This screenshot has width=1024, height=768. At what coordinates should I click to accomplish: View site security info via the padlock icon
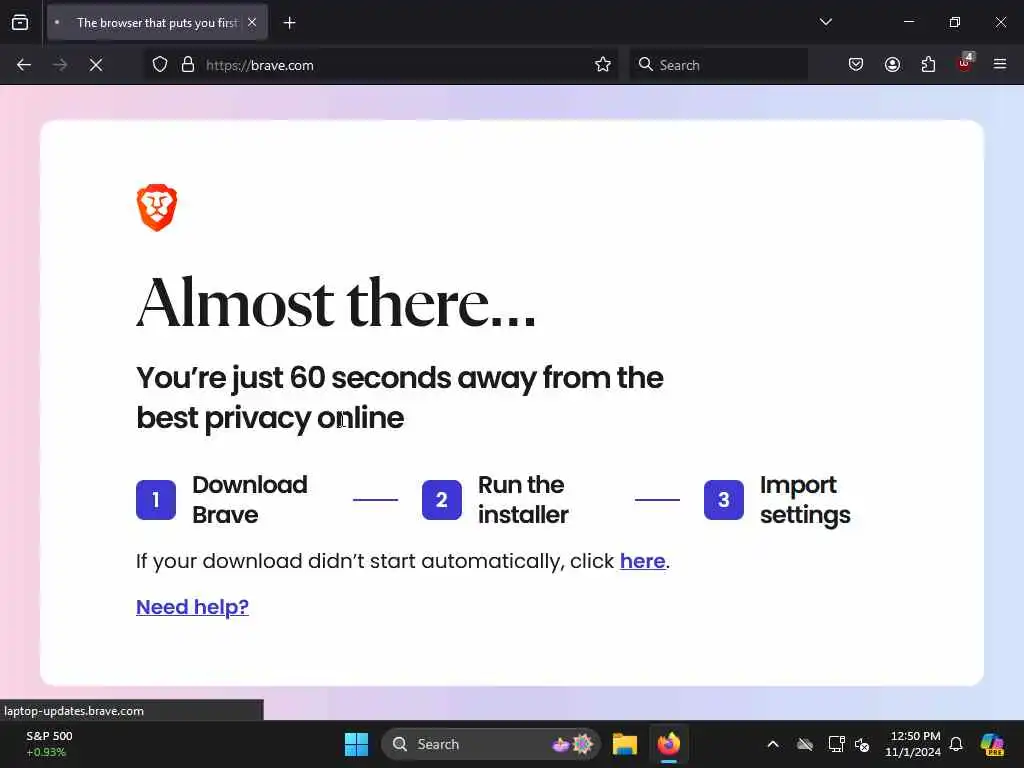click(188, 65)
